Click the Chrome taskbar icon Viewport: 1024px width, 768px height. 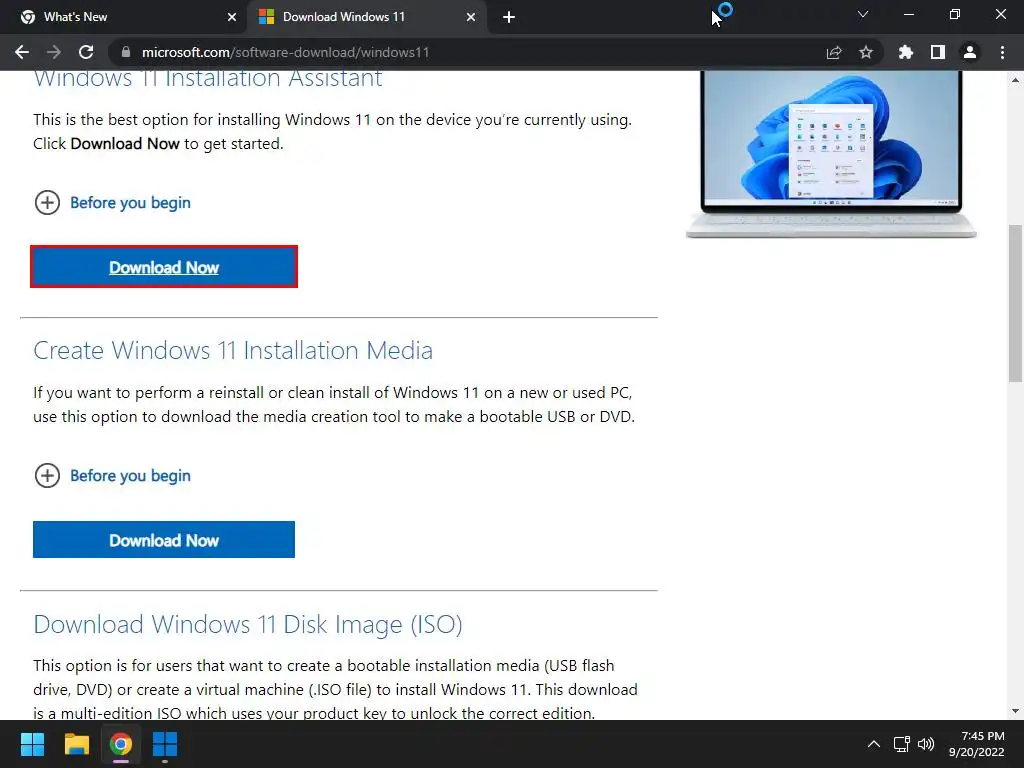point(121,744)
